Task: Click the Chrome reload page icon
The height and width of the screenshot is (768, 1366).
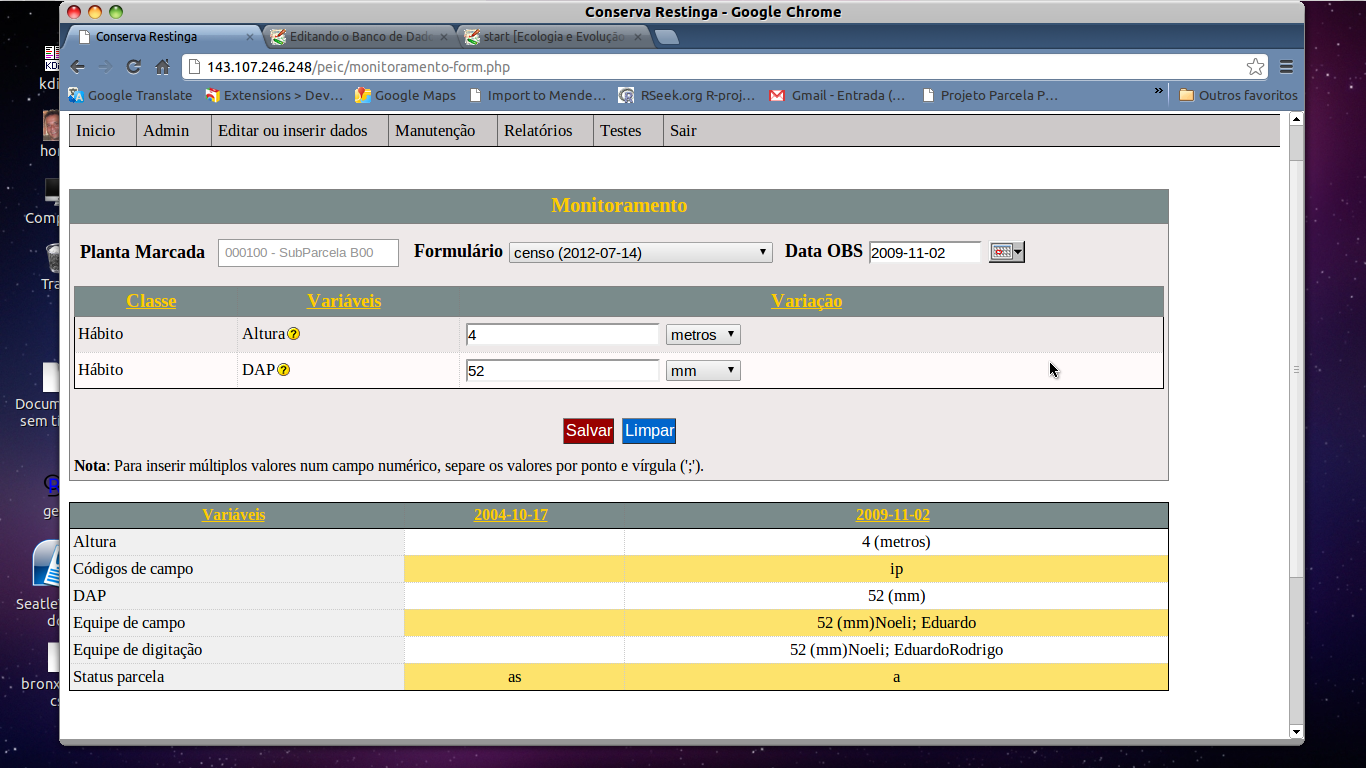Action: point(133,67)
